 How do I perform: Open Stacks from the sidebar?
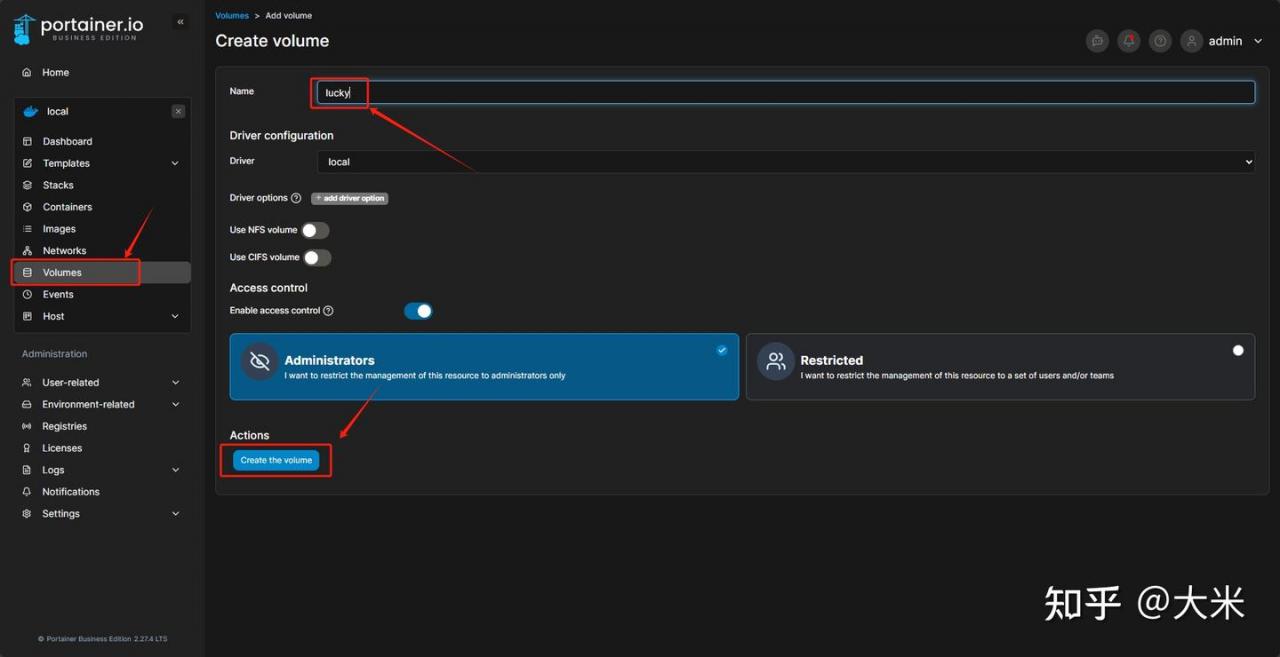[x=58, y=186]
